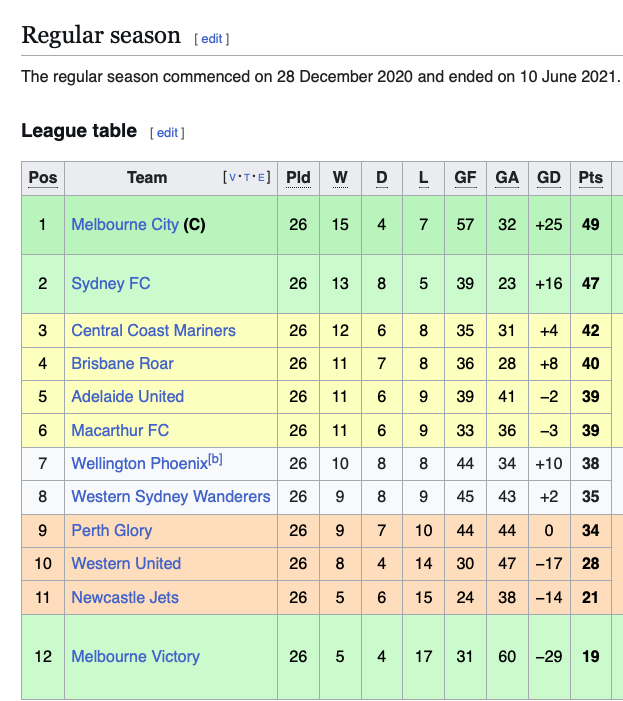Click footnote b next to Wellington Phoenix
Viewport: 623px width, 701px height.
coord(215,460)
